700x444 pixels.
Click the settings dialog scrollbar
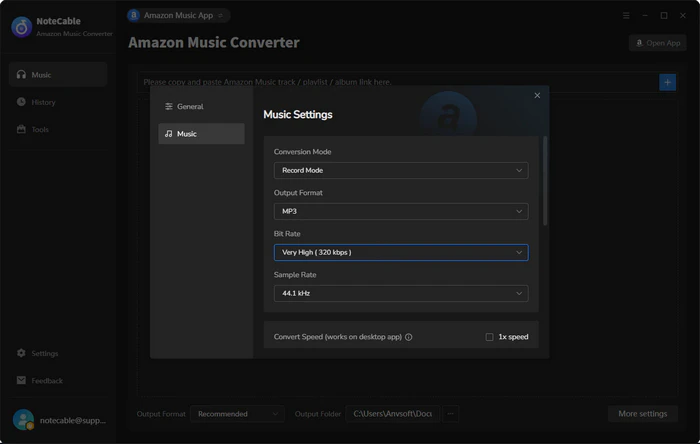click(x=545, y=181)
